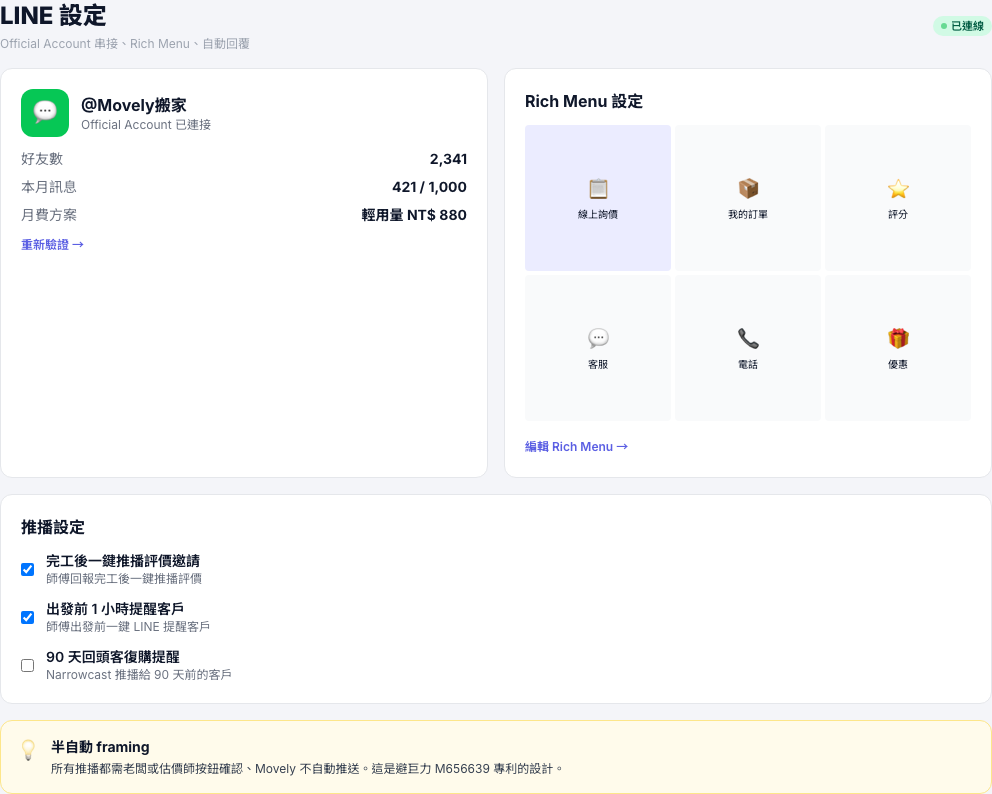Click the 線上詢價 tile label

(598, 214)
